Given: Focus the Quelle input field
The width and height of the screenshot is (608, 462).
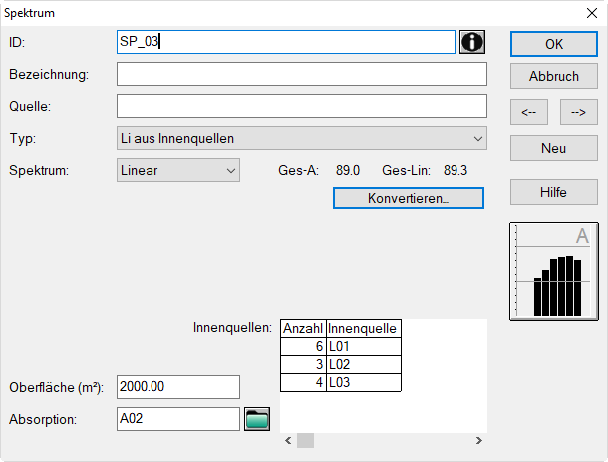Looking at the screenshot, I should pos(302,106).
